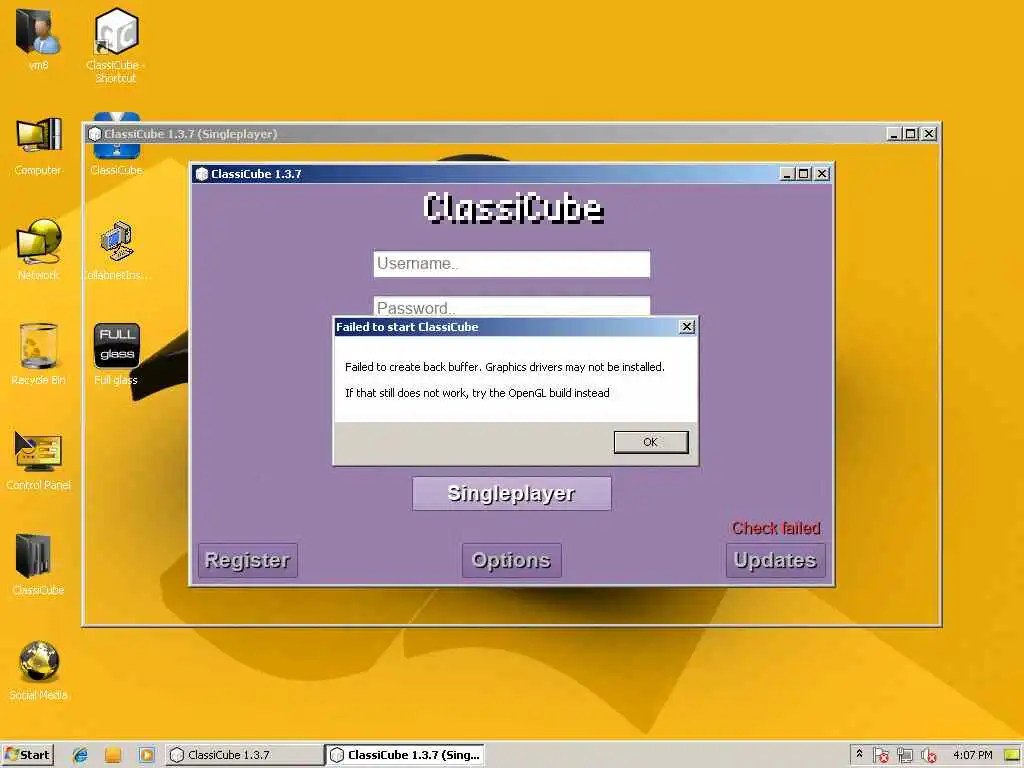This screenshot has width=1024, height=768.
Task: Focus the Password input field
Action: click(511, 306)
